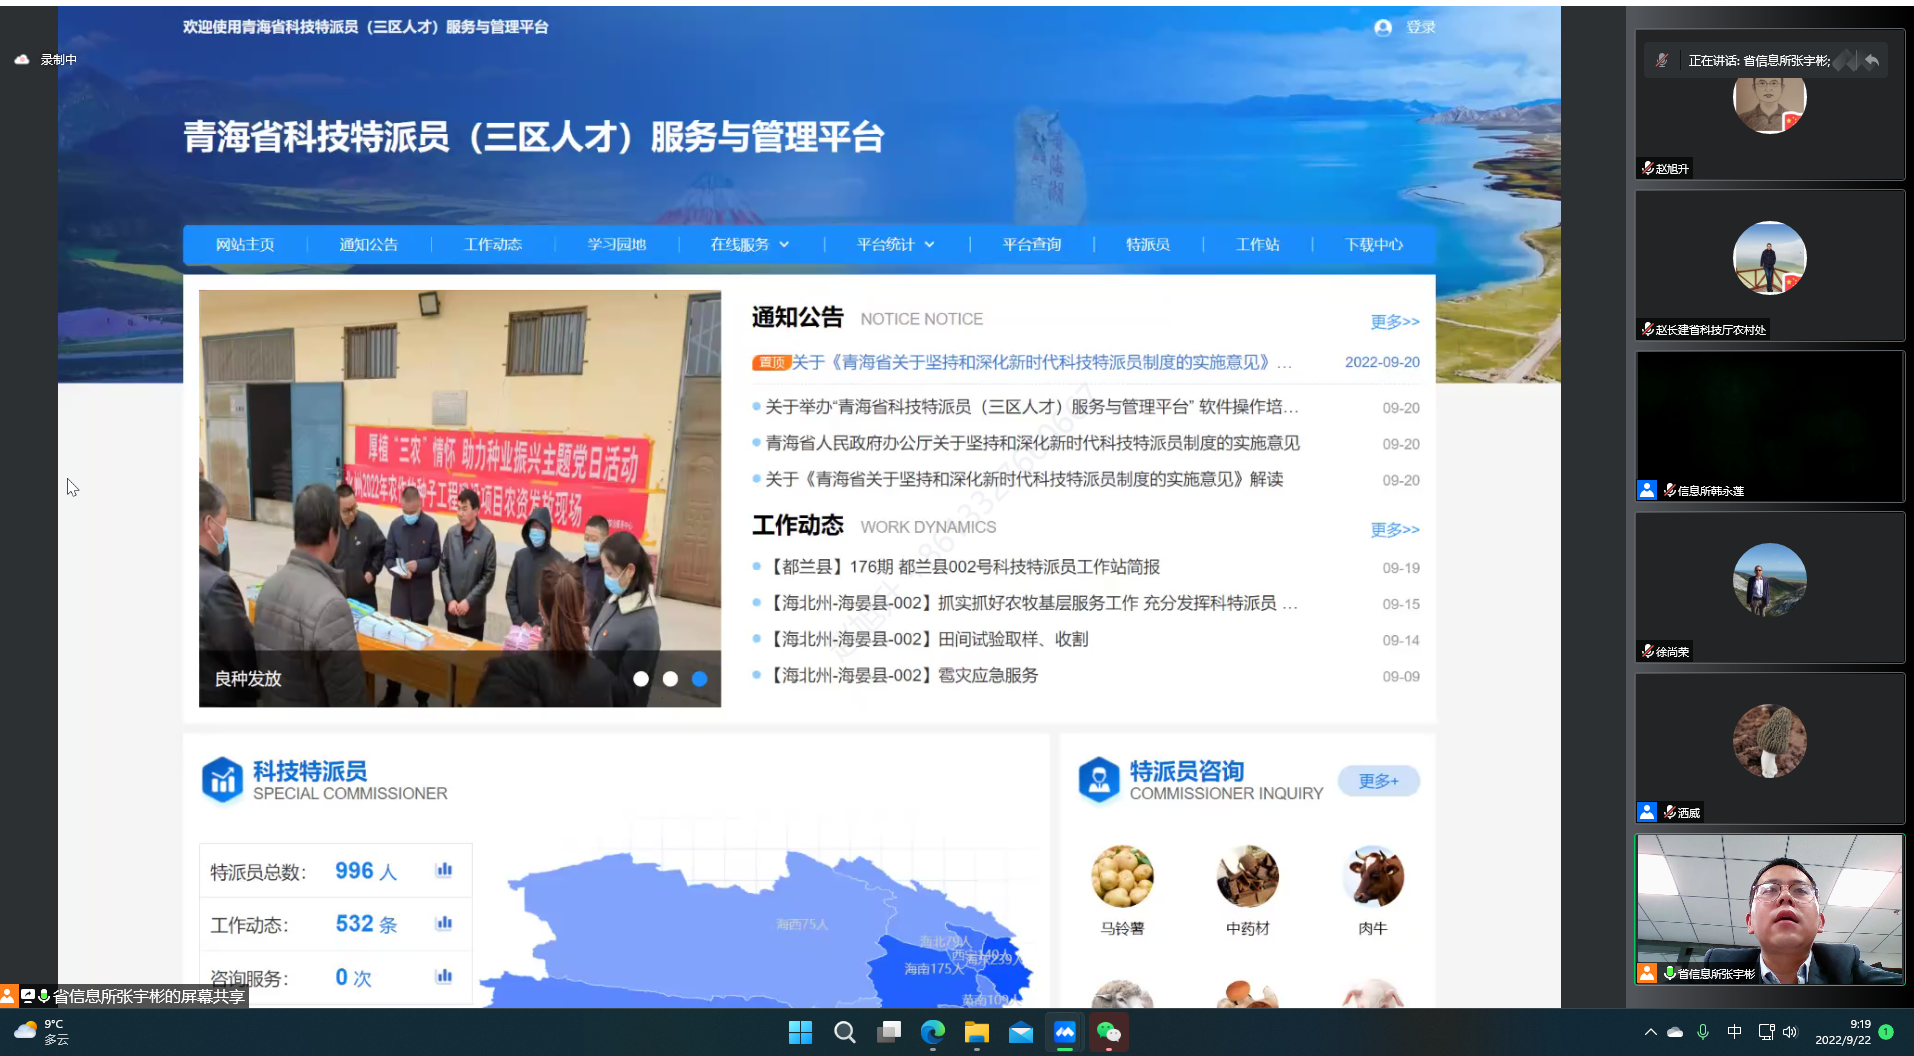Screen dimensions: 1914x1056
Task: Click the 更多+ button in 特派员咨询
Action: (x=1379, y=781)
